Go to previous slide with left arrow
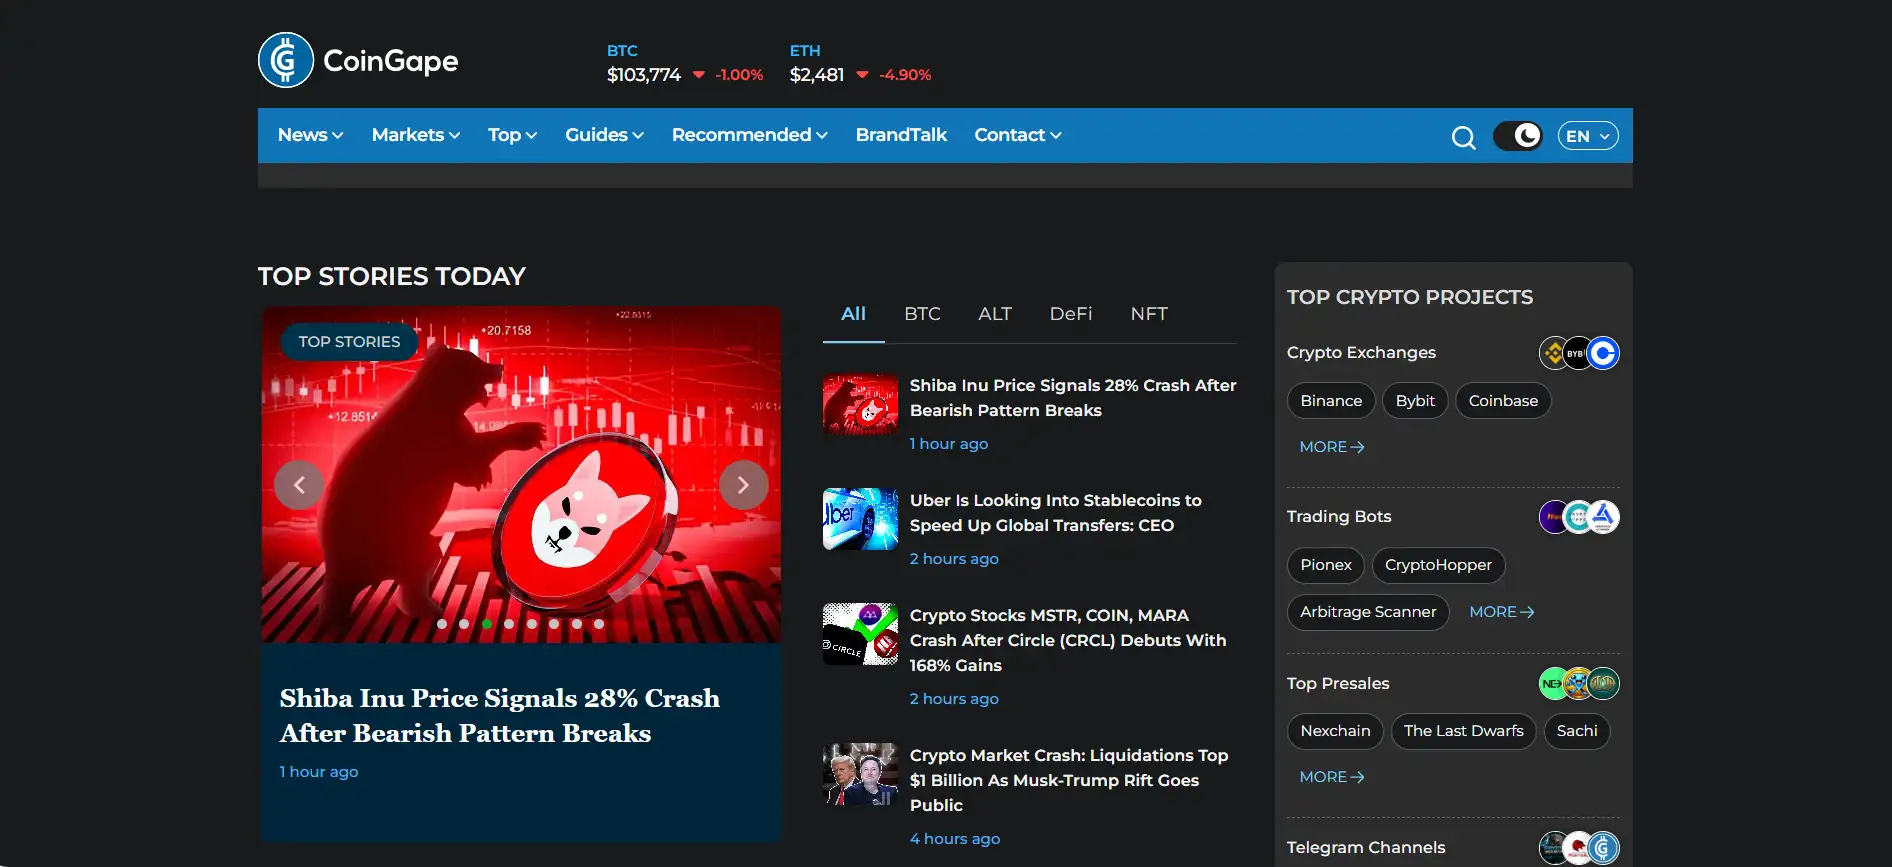Viewport: 1892px width, 867px height. [299, 485]
